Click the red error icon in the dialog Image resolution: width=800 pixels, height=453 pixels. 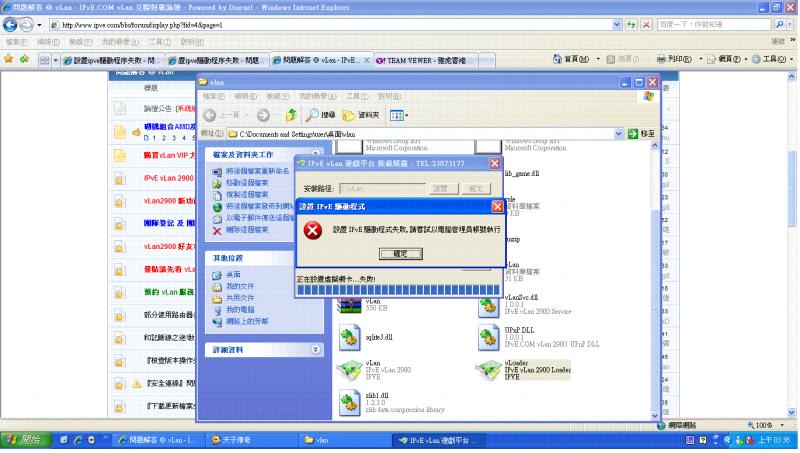(312, 230)
